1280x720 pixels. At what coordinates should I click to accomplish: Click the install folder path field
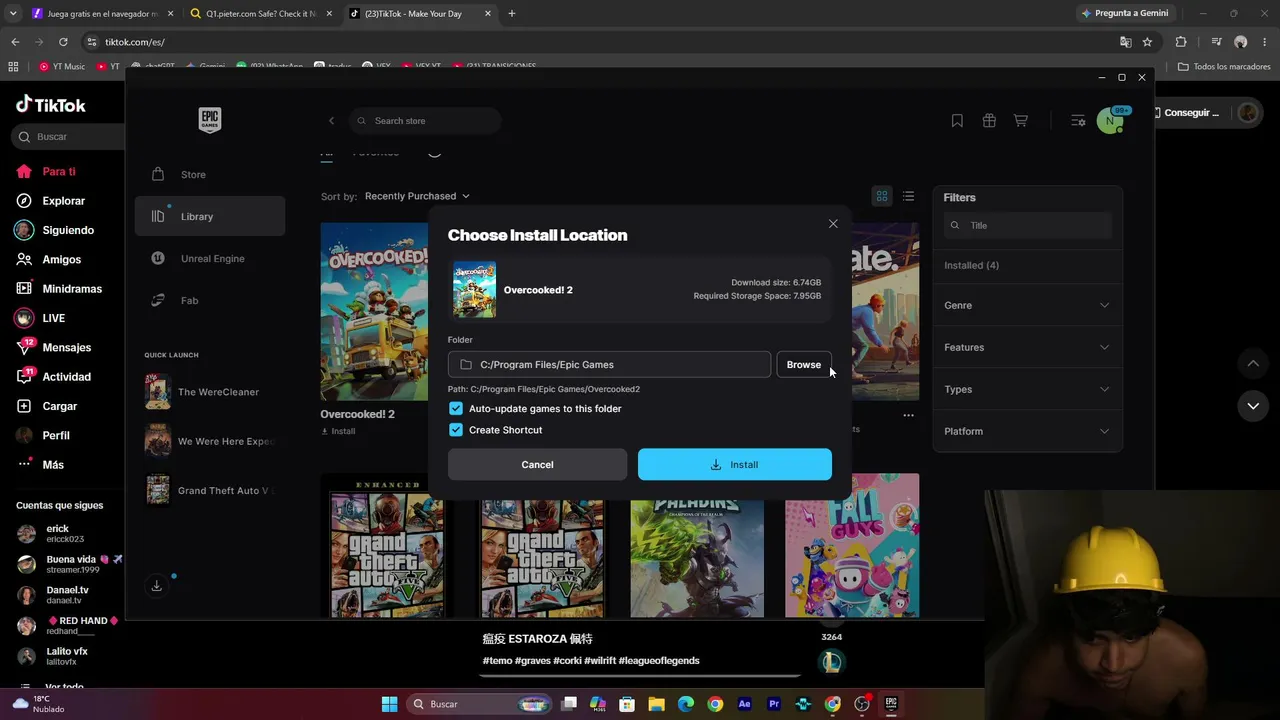pyautogui.click(x=609, y=364)
